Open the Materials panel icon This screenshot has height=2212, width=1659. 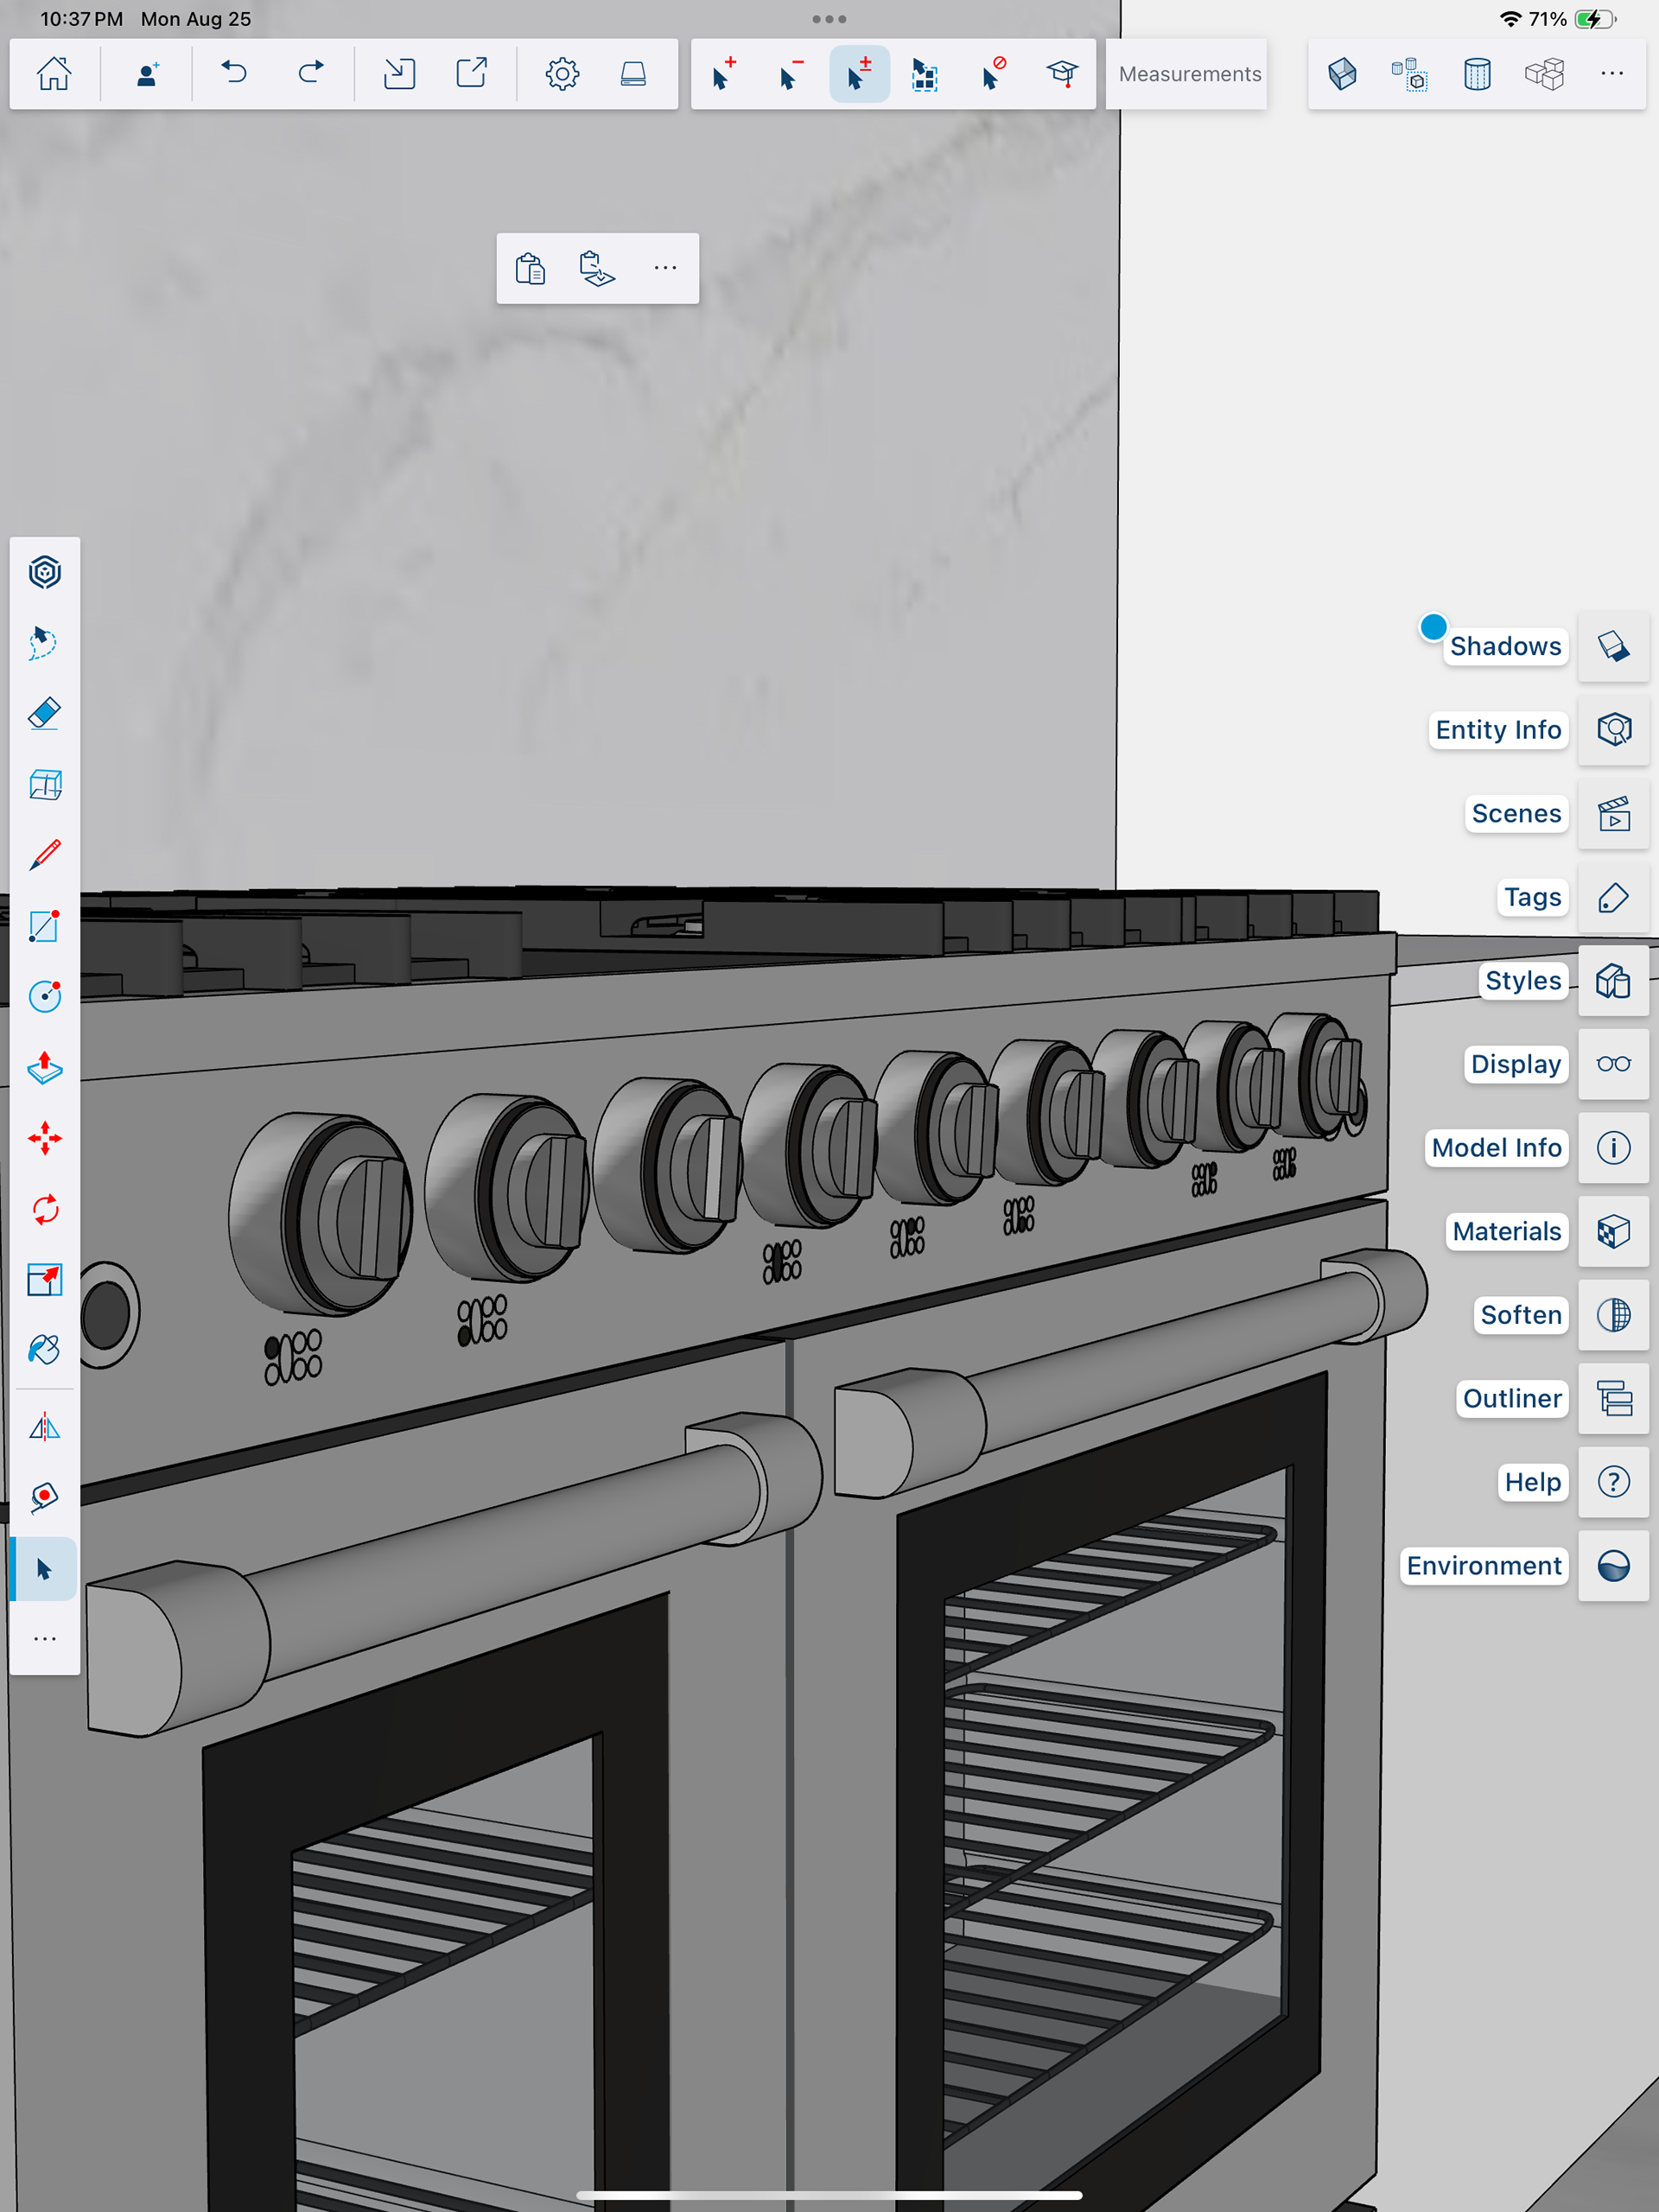tap(1613, 1232)
